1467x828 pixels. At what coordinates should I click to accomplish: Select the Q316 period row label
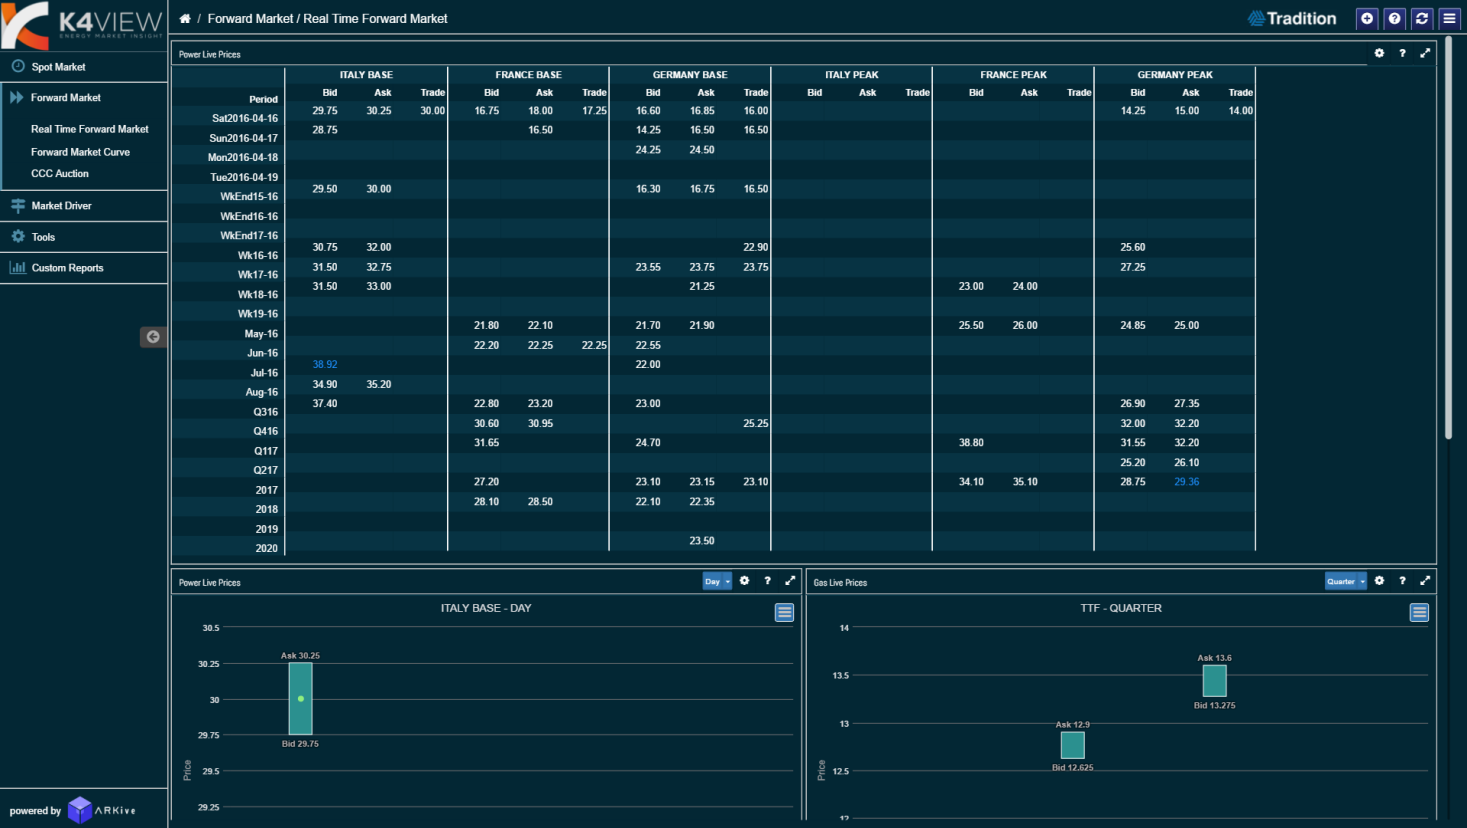point(266,412)
